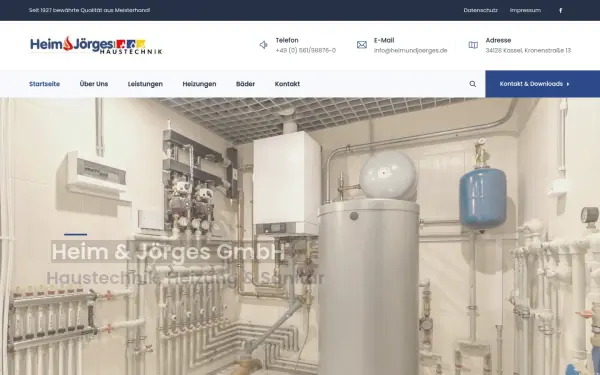Click the tagline Seit 1927 bewährte Qualität
600x375 pixels.
point(90,10)
